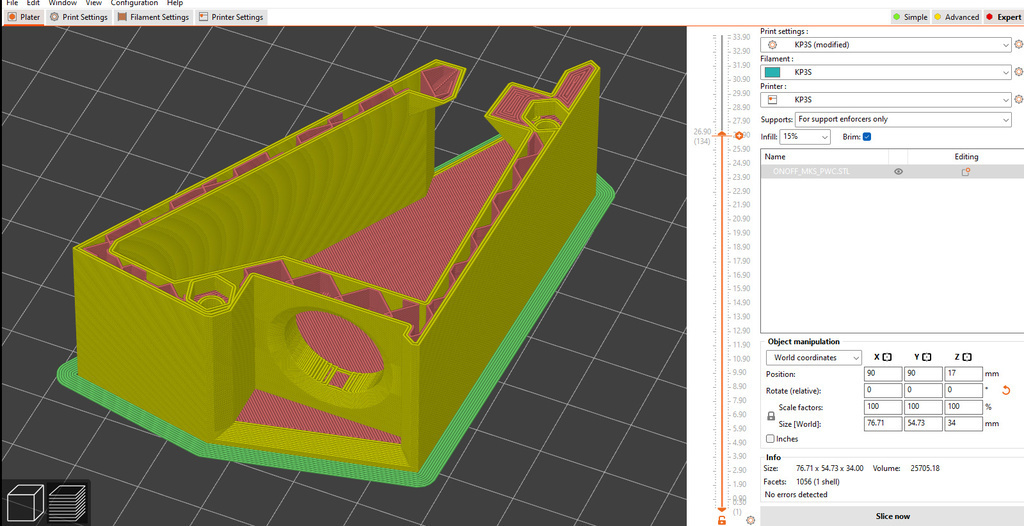Hide ONOFF_MKS_PWC.STL using the eye icon

[898, 172]
